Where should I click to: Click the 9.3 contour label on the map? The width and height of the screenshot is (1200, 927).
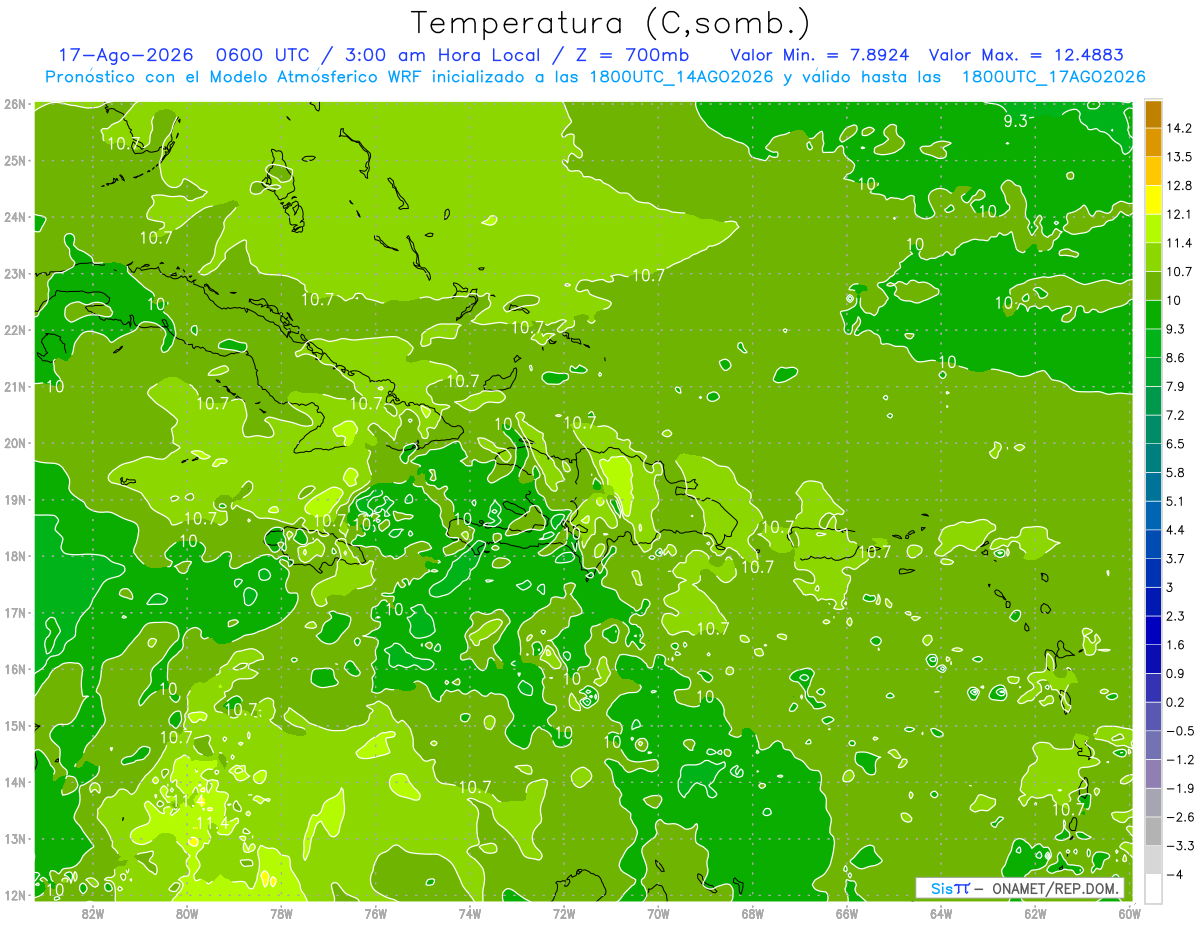1016,121
